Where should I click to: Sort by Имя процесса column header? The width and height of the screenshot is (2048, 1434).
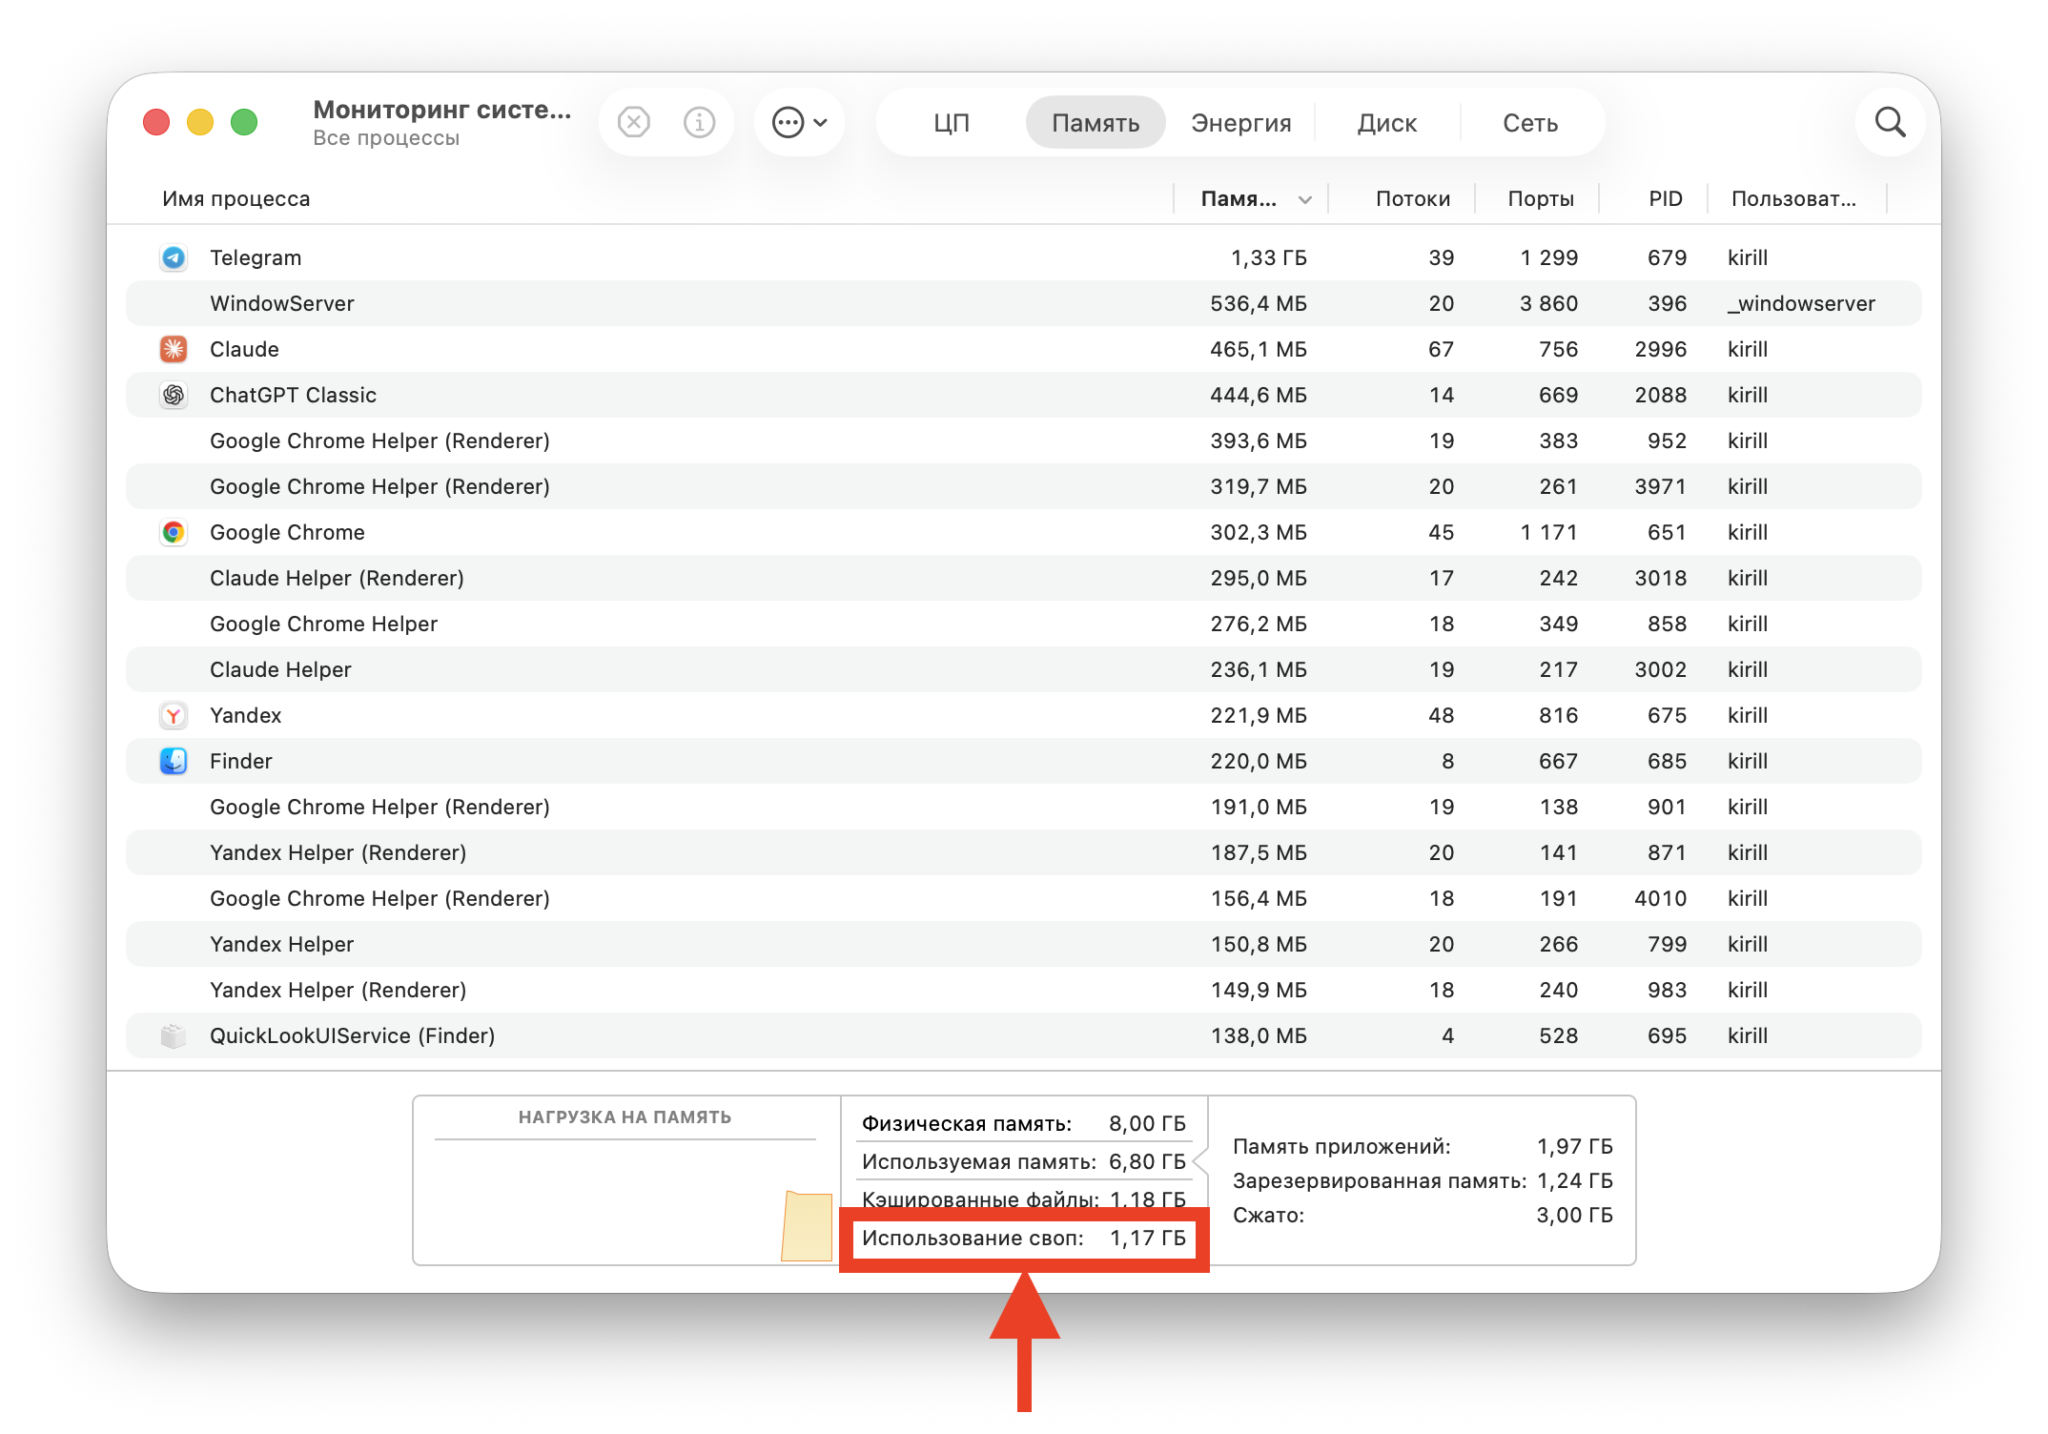[236, 198]
